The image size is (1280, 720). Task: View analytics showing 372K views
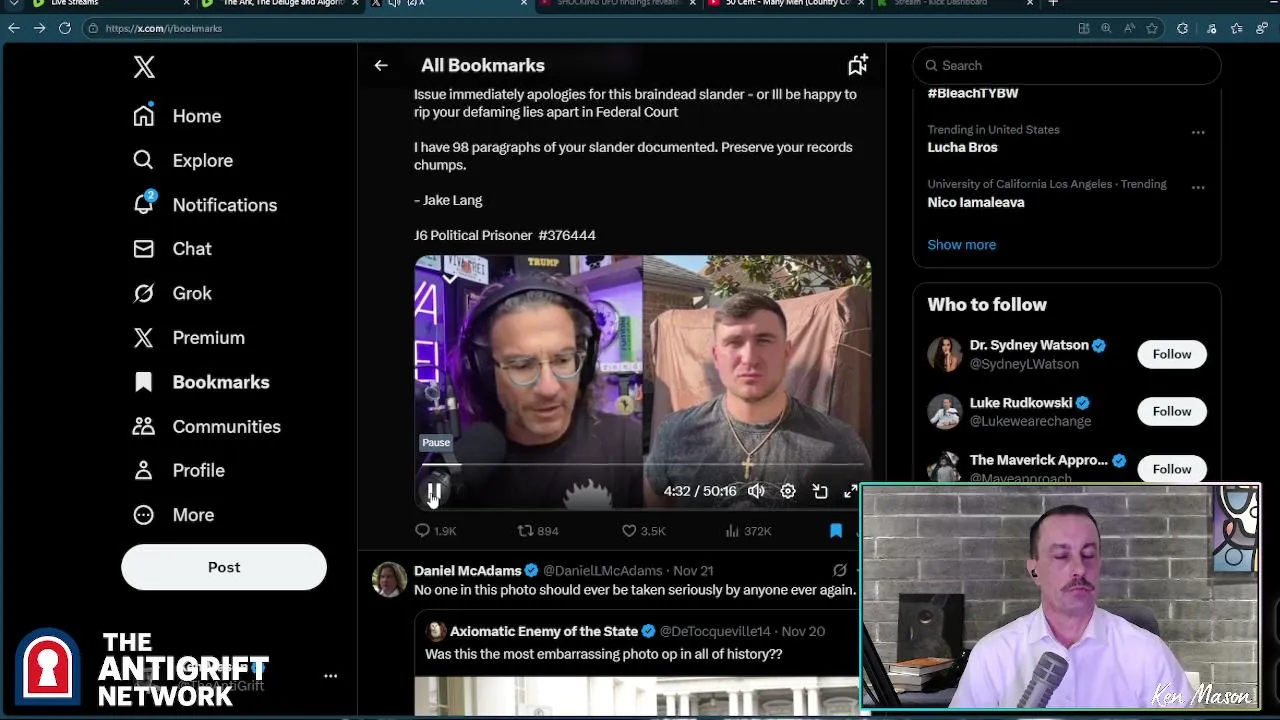pyautogui.click(x=748, y=531)
